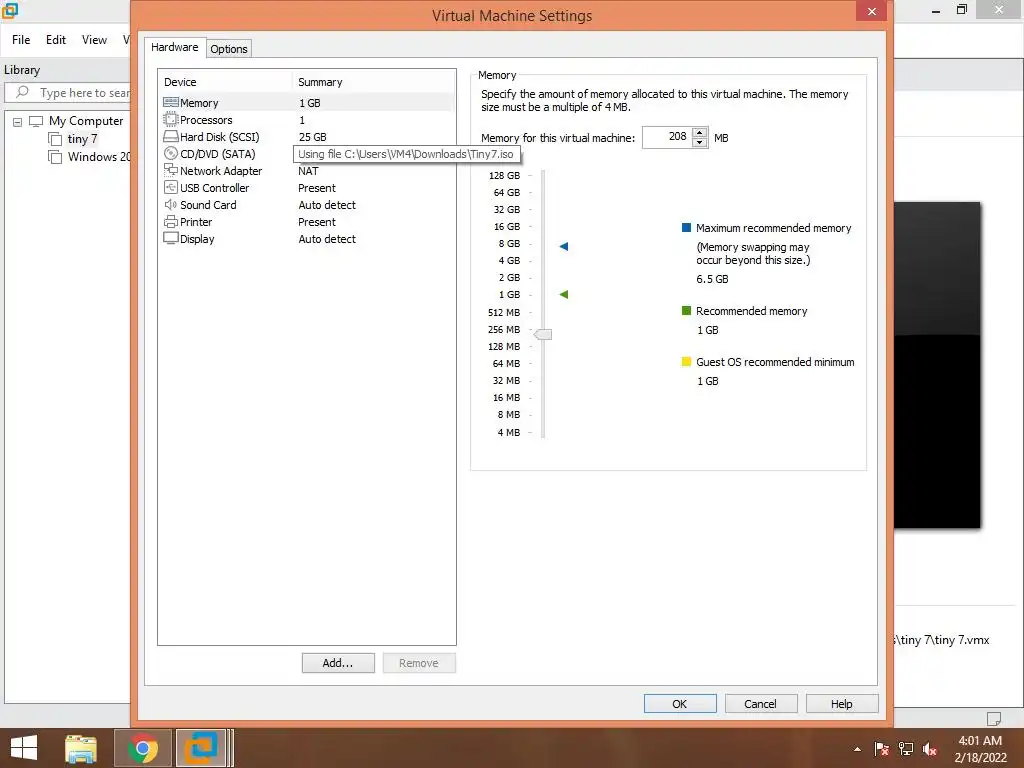Click the VMware logo in the title bar

click(10, 10)
